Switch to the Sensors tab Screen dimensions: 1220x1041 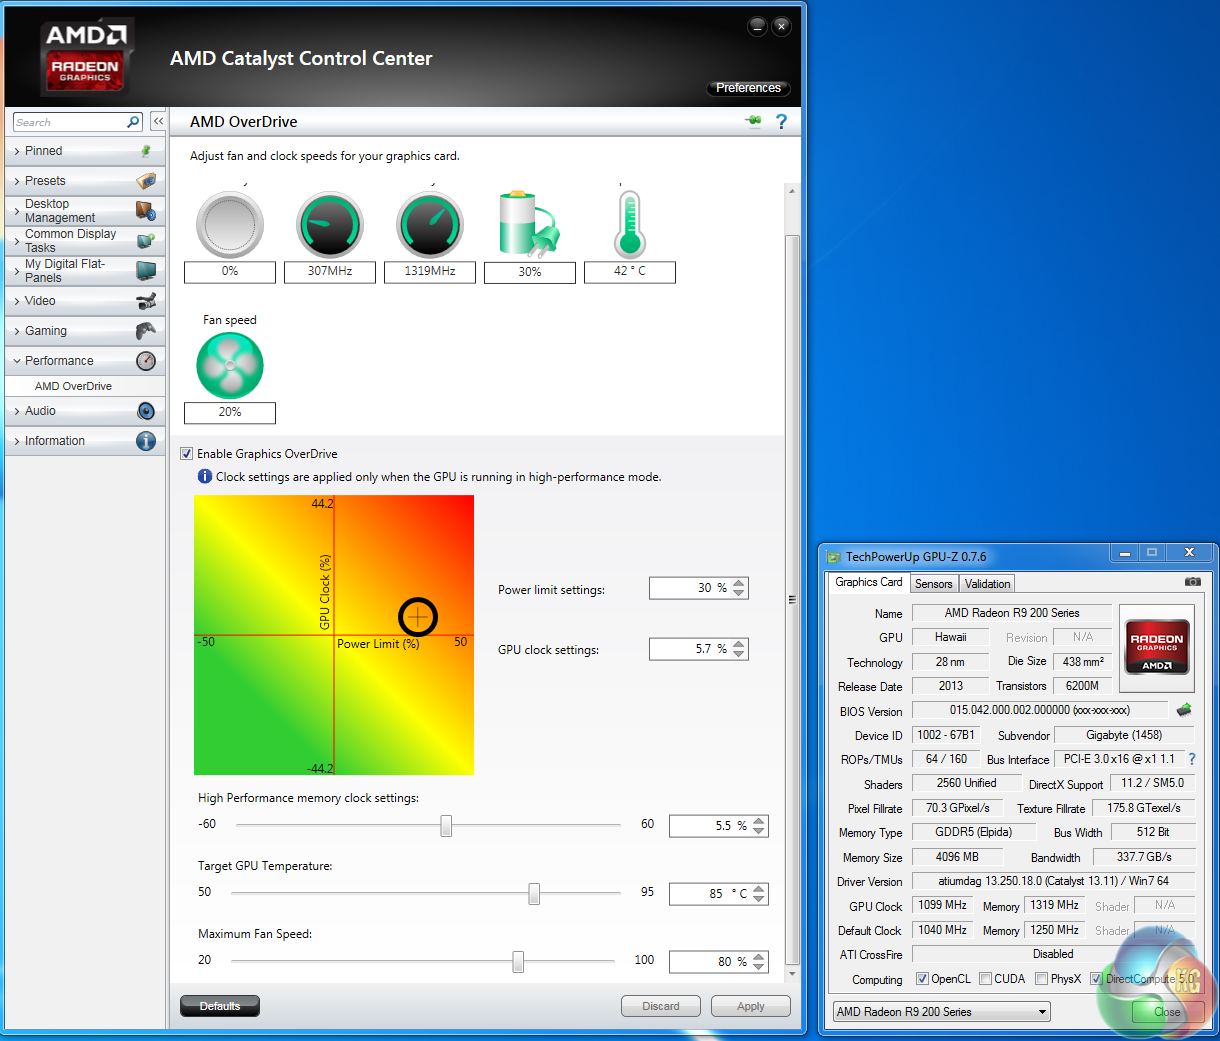933,584
